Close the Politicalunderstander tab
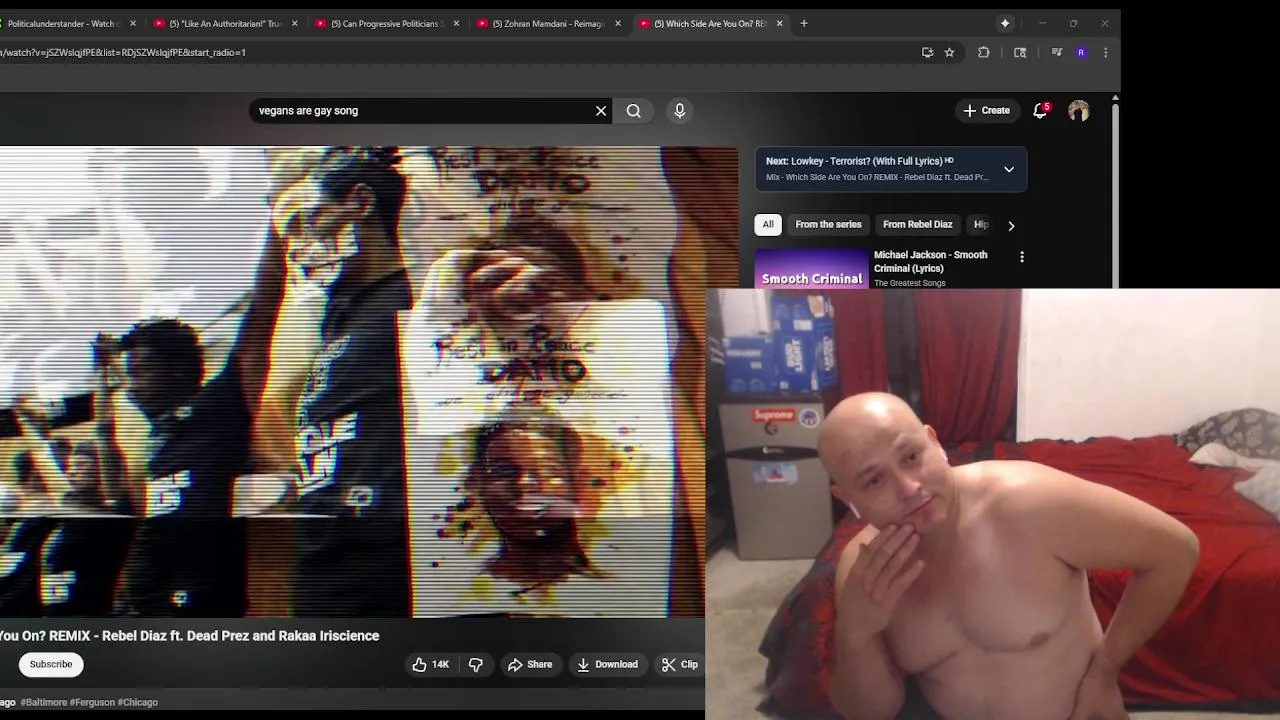Screen dimensions: 1280x720 coord(133,23)
